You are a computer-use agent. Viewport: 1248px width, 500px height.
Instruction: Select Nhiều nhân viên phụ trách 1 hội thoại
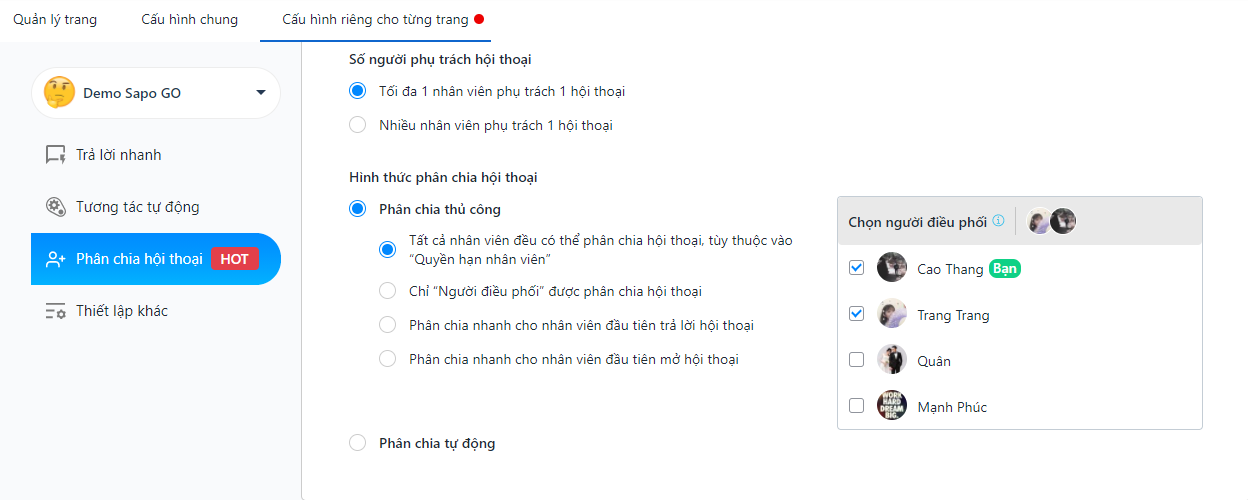[x=358, y=125]
